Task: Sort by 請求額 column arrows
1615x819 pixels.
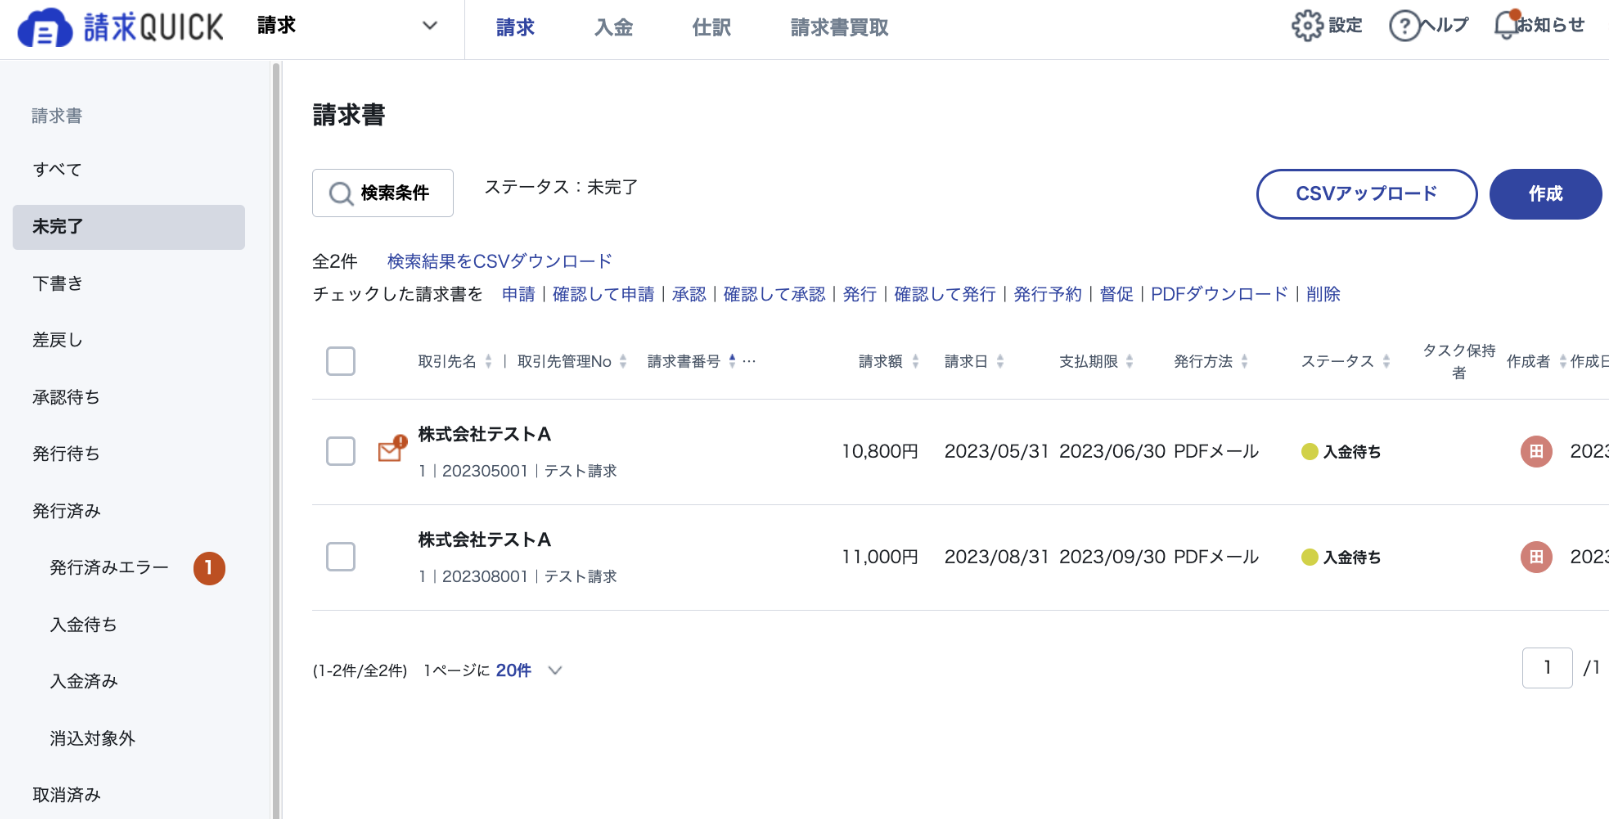Action: point(915,361)
